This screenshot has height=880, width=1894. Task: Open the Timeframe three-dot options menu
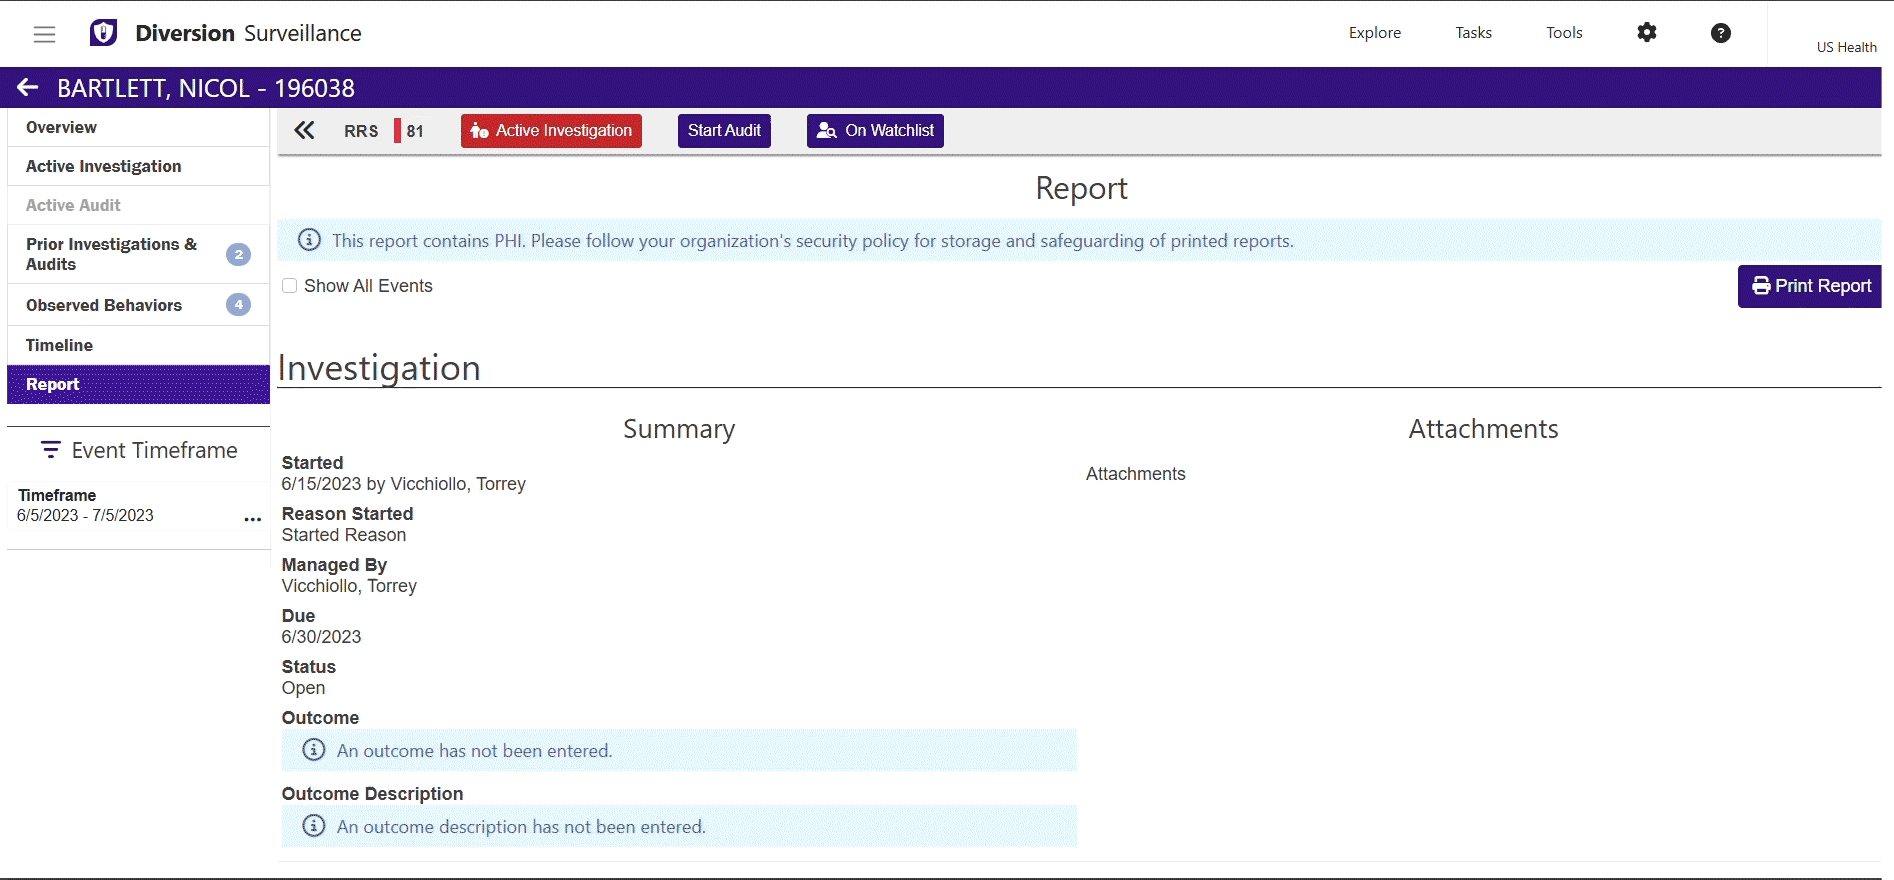pyautogui.click(x=252, y=519)
